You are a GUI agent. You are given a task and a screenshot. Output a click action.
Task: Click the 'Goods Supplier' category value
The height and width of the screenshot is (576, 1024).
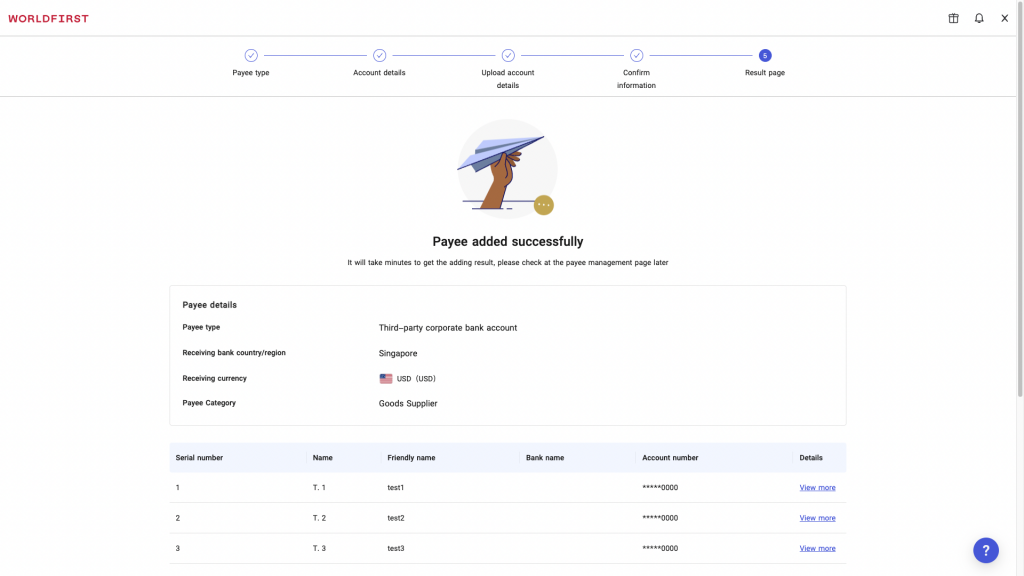tap(408, 404)
